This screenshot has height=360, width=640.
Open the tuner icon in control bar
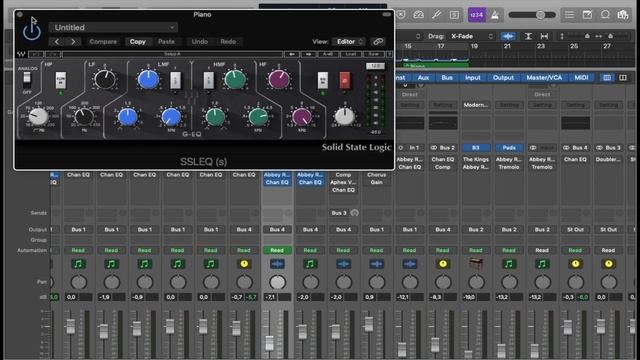pos(436,15)
